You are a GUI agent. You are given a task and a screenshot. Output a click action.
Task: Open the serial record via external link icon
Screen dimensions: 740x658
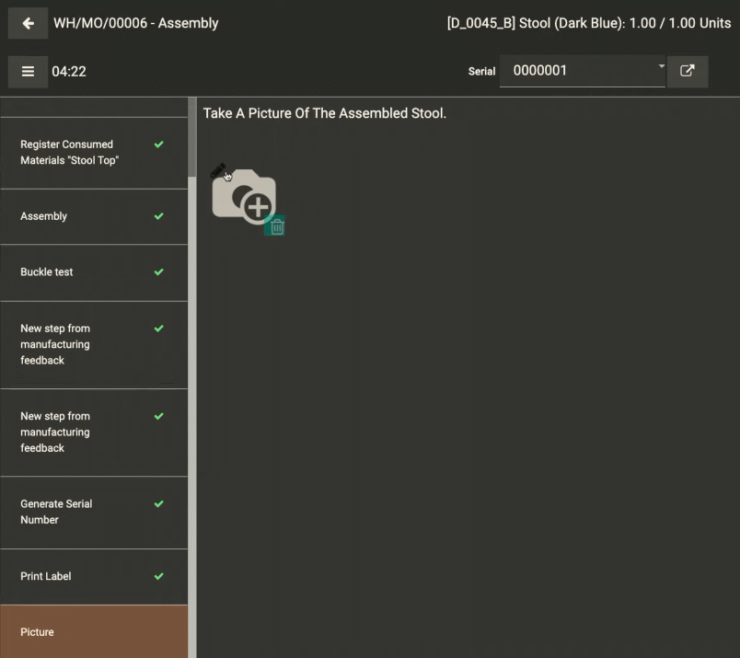[687, 71]
